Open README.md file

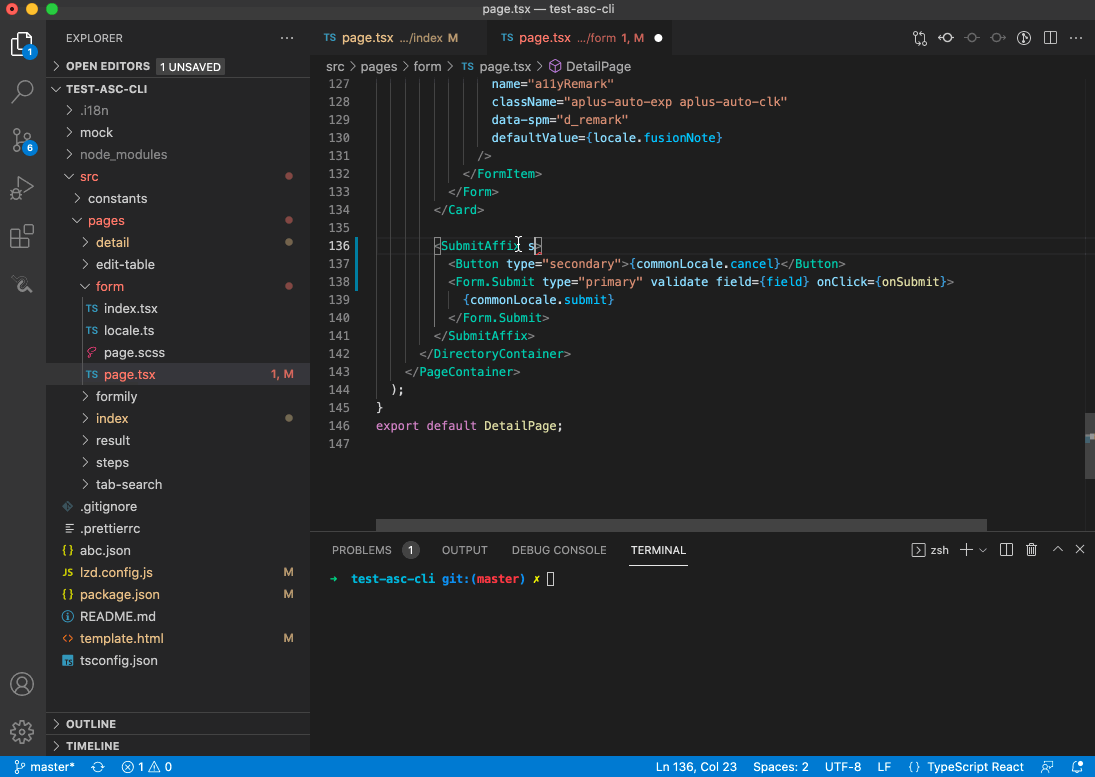tap(117, 616)
